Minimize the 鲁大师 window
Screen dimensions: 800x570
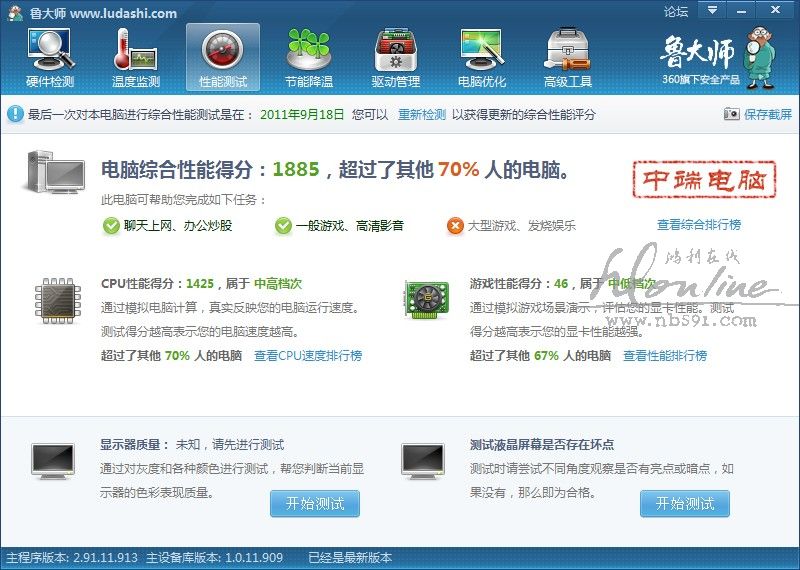[x=742, y=10]
